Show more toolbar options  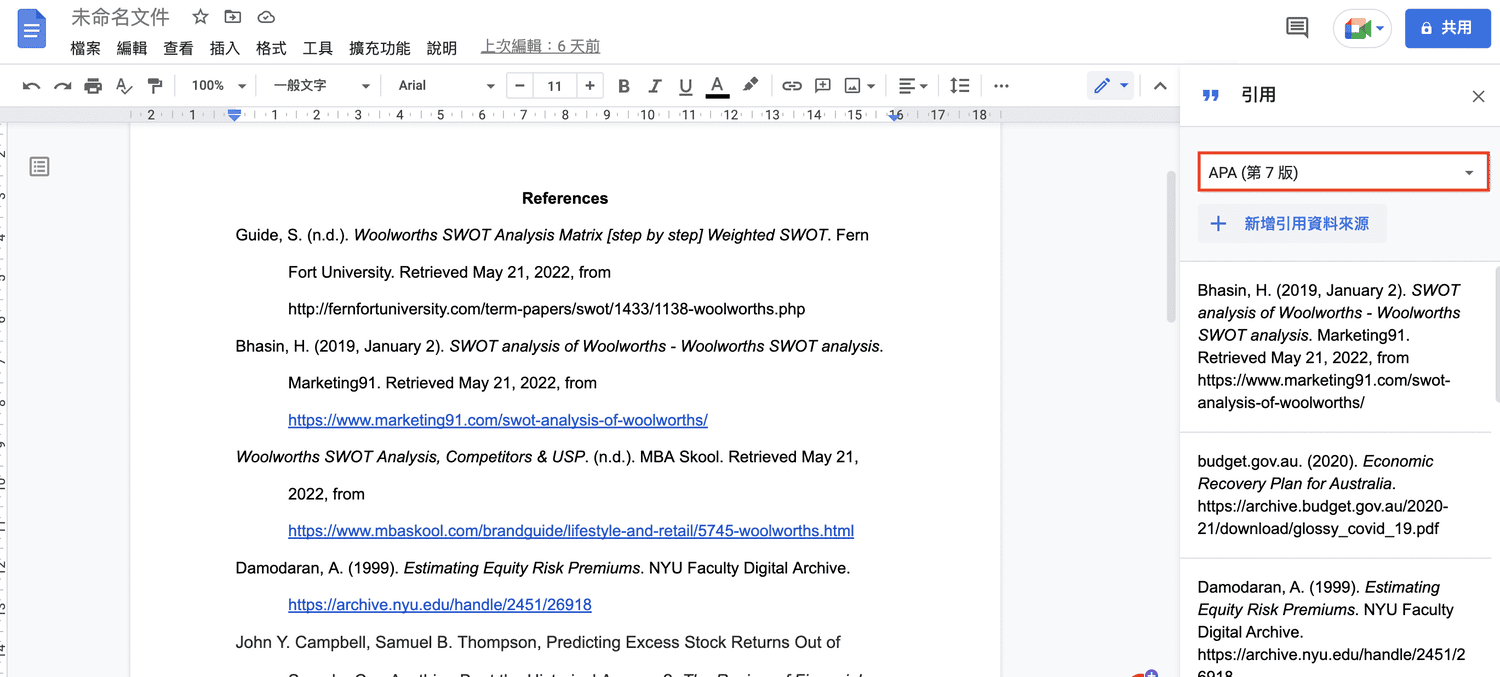pos(1001,86)
